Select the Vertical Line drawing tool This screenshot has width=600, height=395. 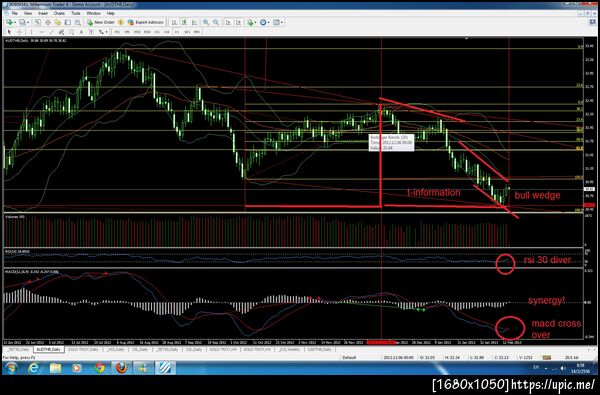pos(31,32)
